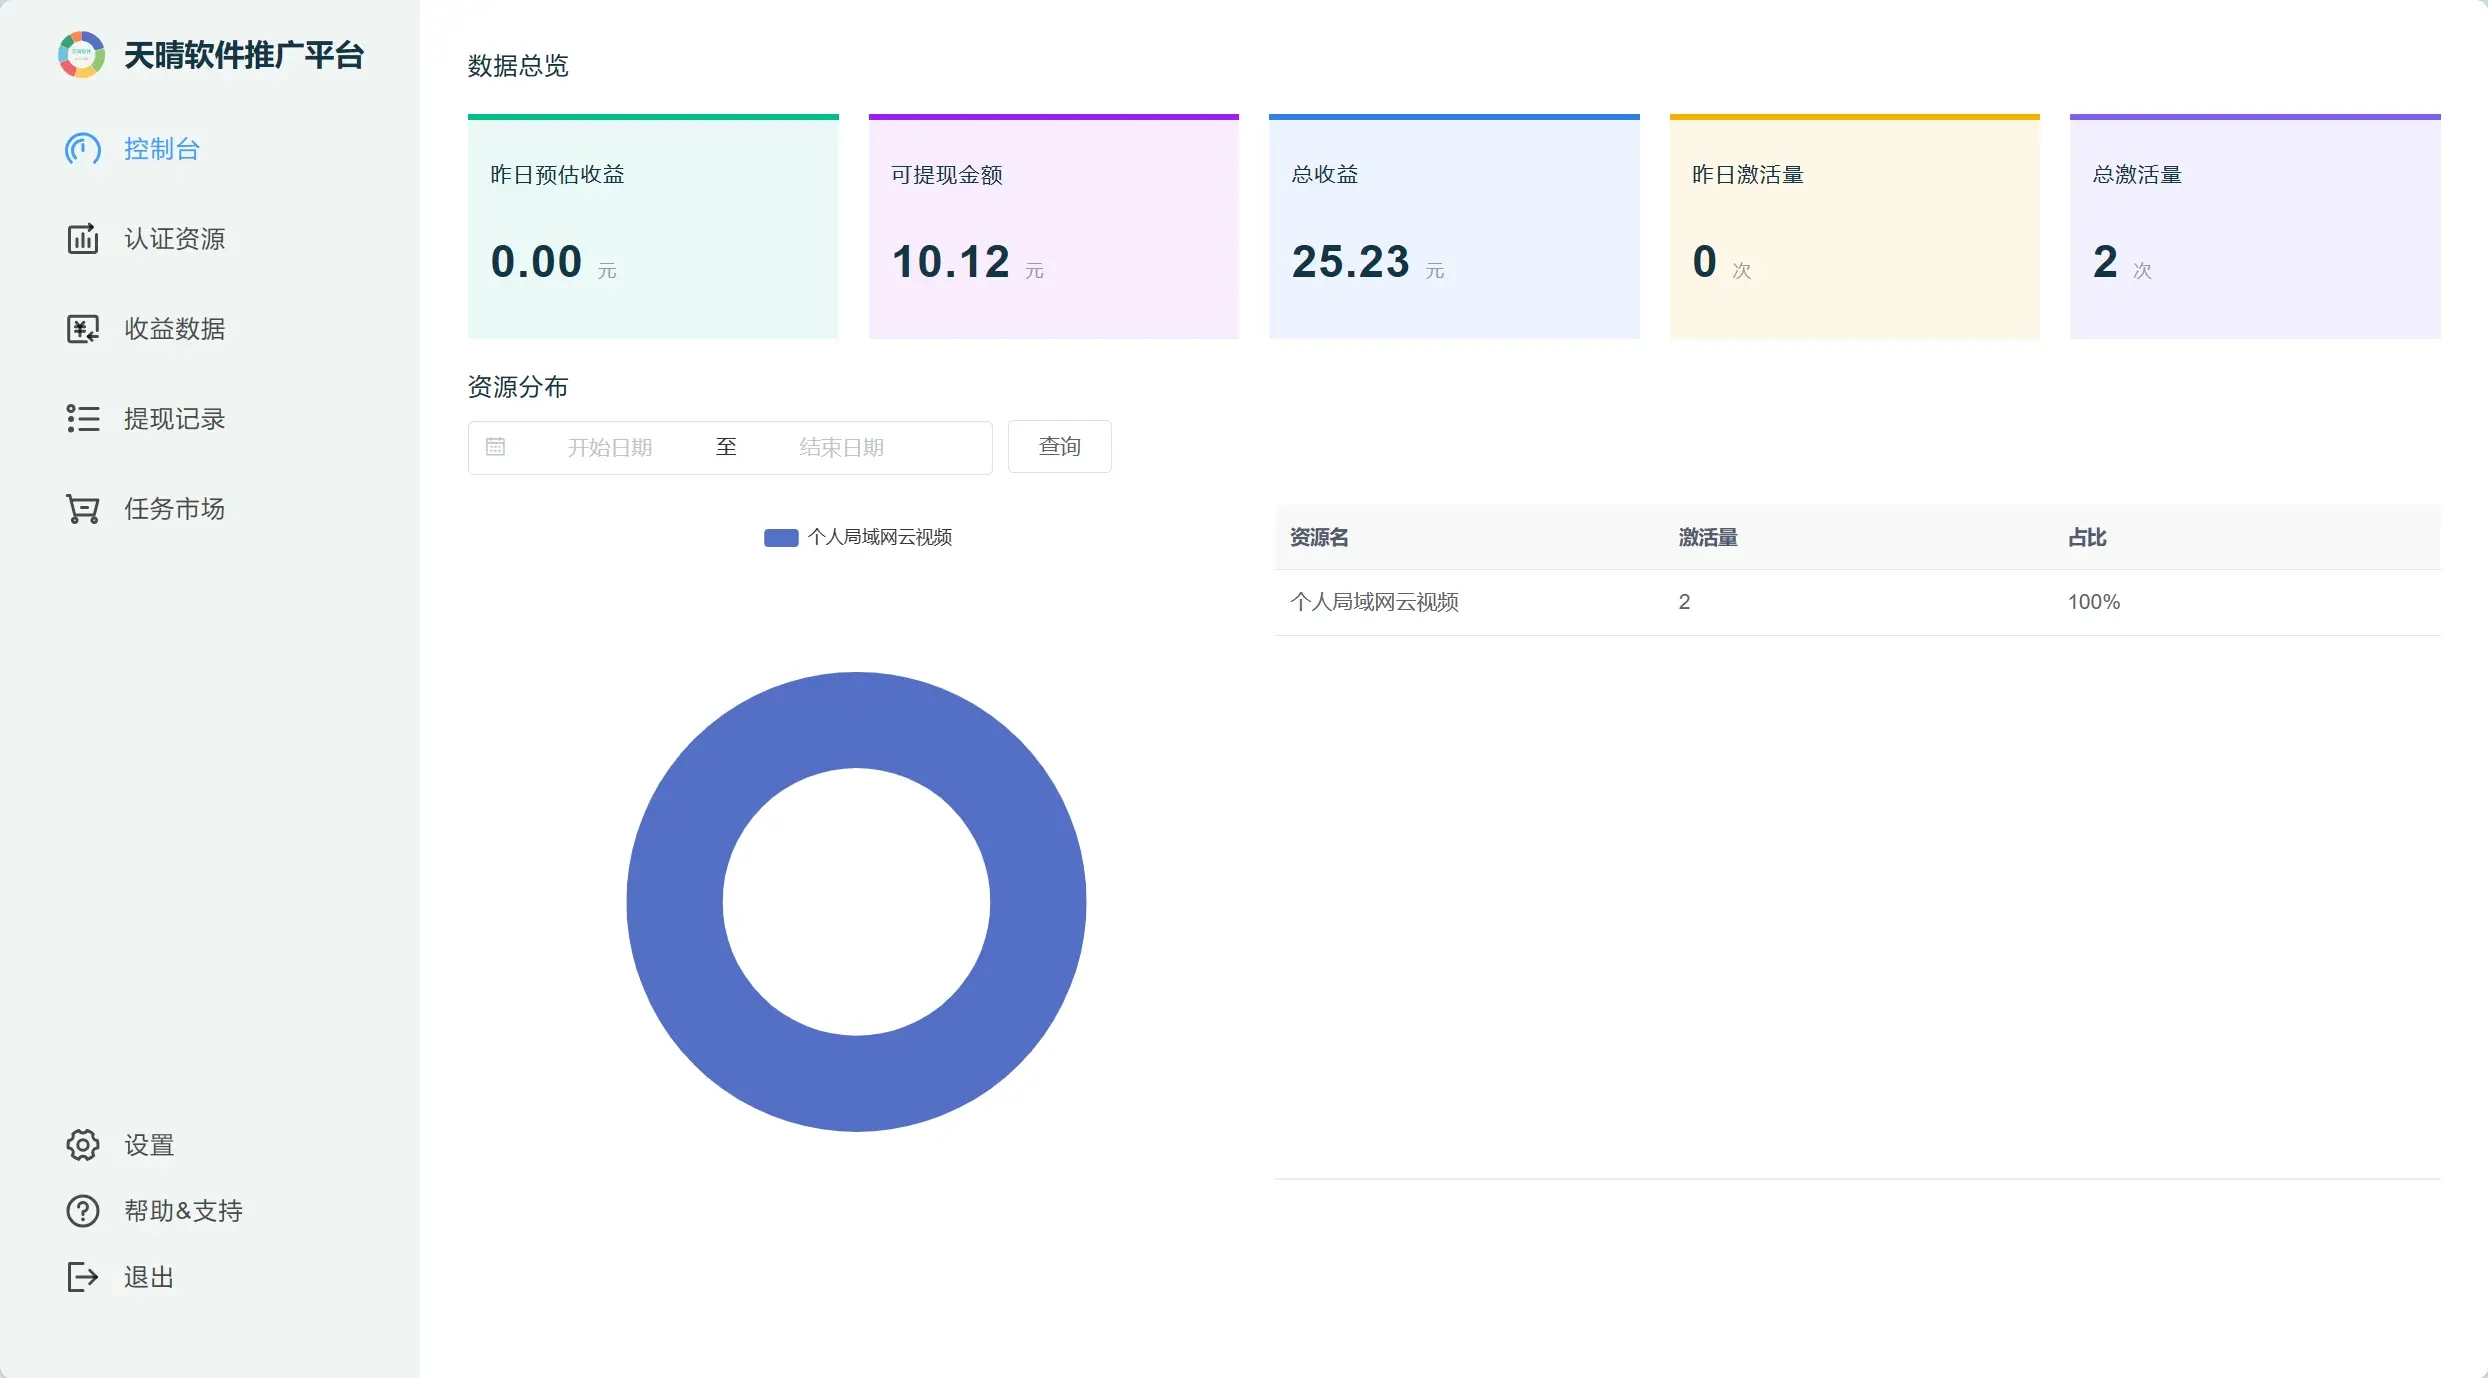The image size is (2488, 1378).
Task: Click the 任务市场 shopping cart icon
Action: point(83,509)
